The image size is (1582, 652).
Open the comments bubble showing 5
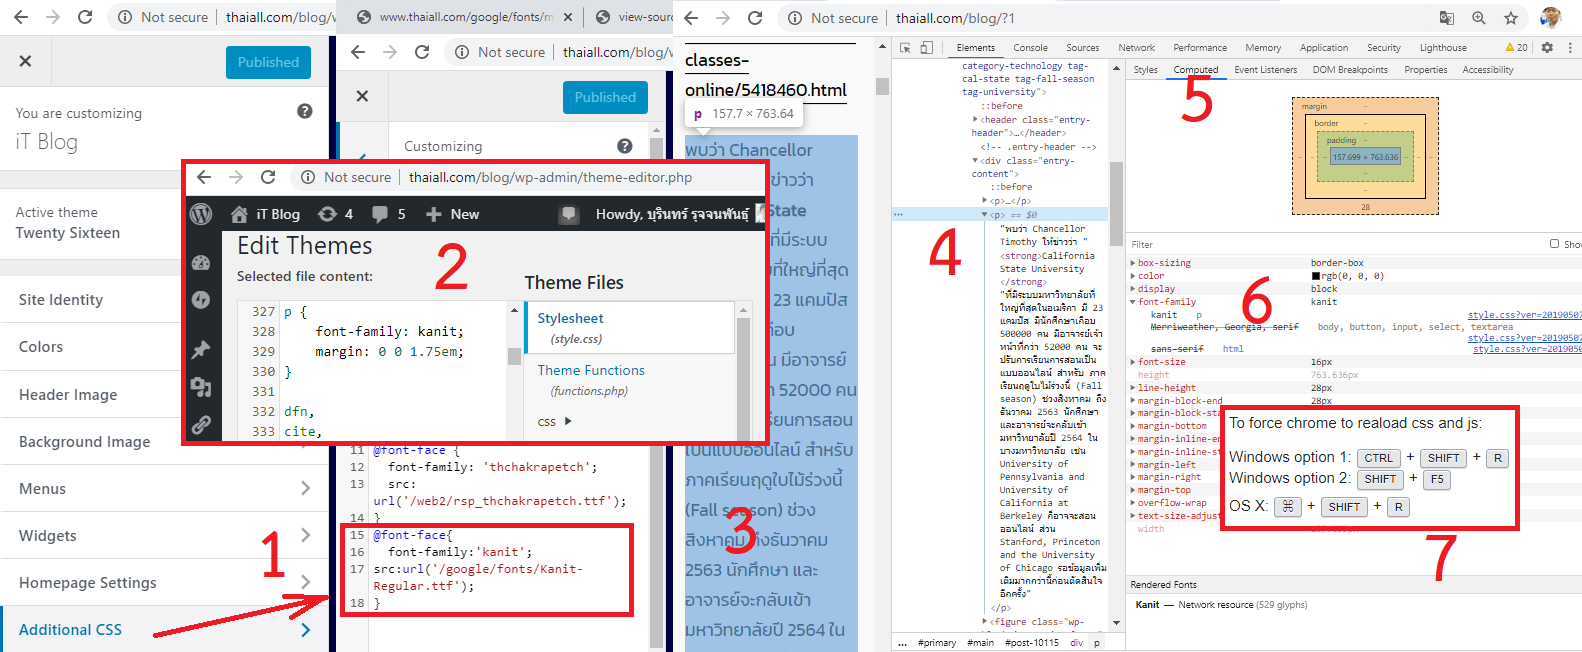pyautogui.click(x=388, y=214)
